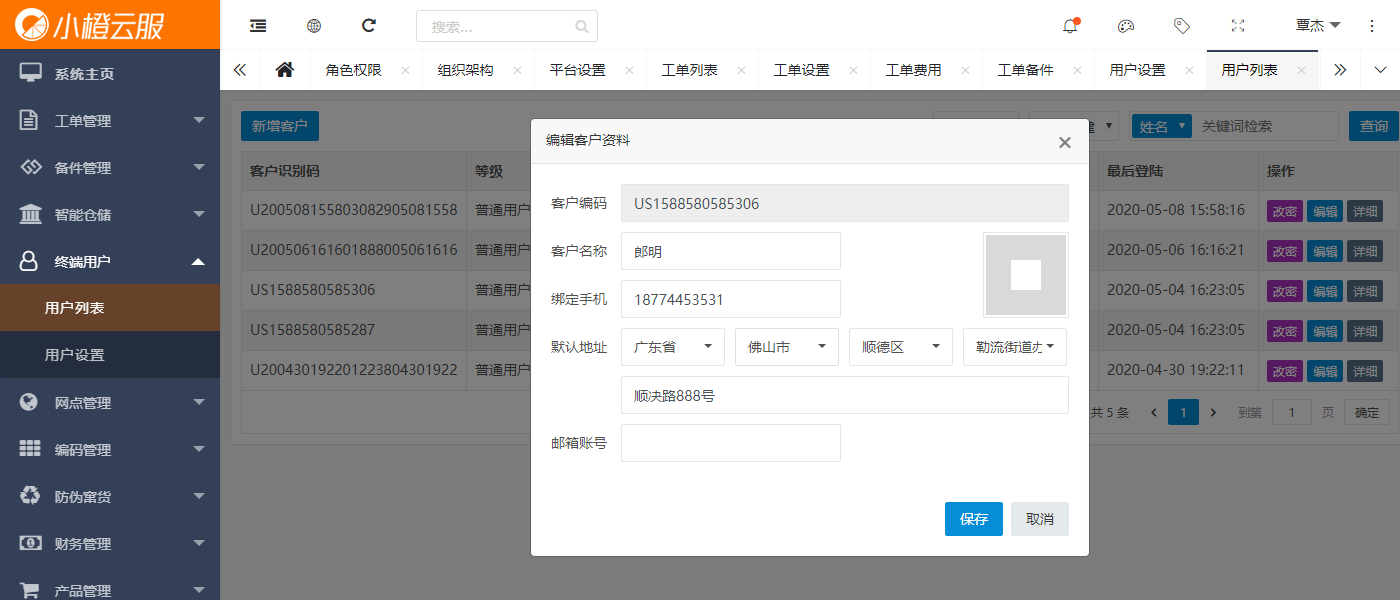The width and height of the screenshot is (1400, 600).
Task: Click the 系统主页 monitor icon
Action: [31, 73]
